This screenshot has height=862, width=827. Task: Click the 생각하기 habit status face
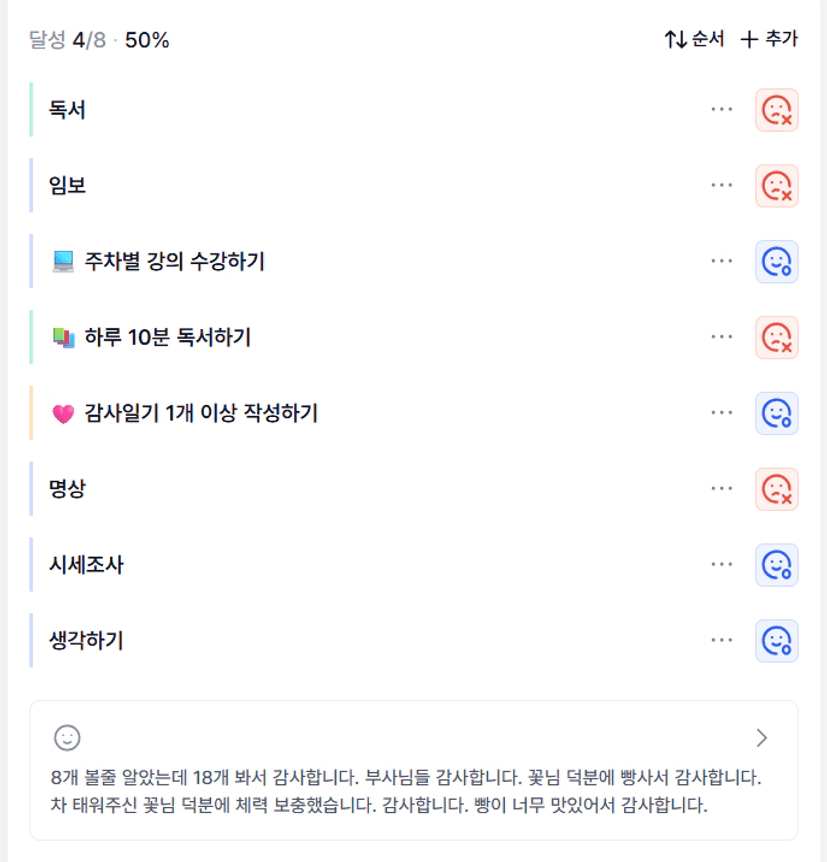(776, 641)
